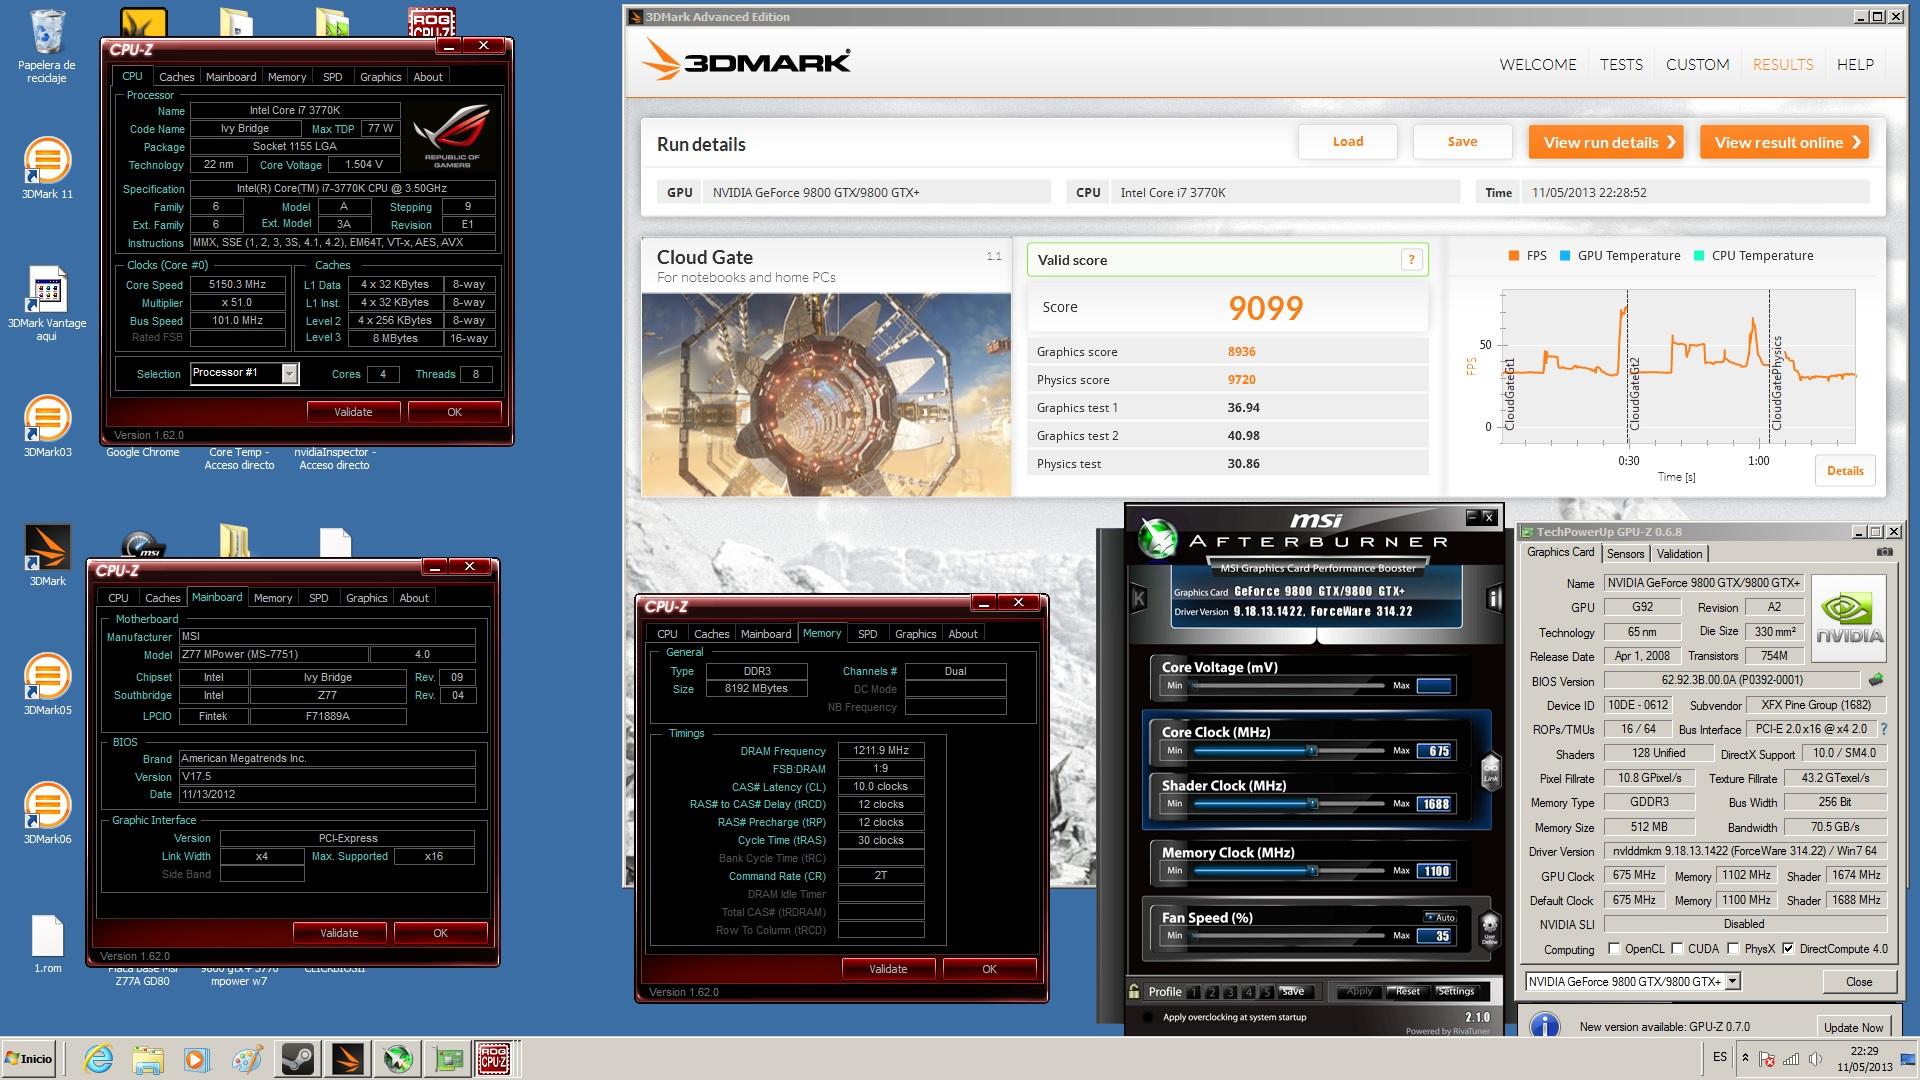This screenshot has width=1920, height=1080.
Task: Open Windows Media Player taskbar icon
Action: click(x=196, y=1058)
